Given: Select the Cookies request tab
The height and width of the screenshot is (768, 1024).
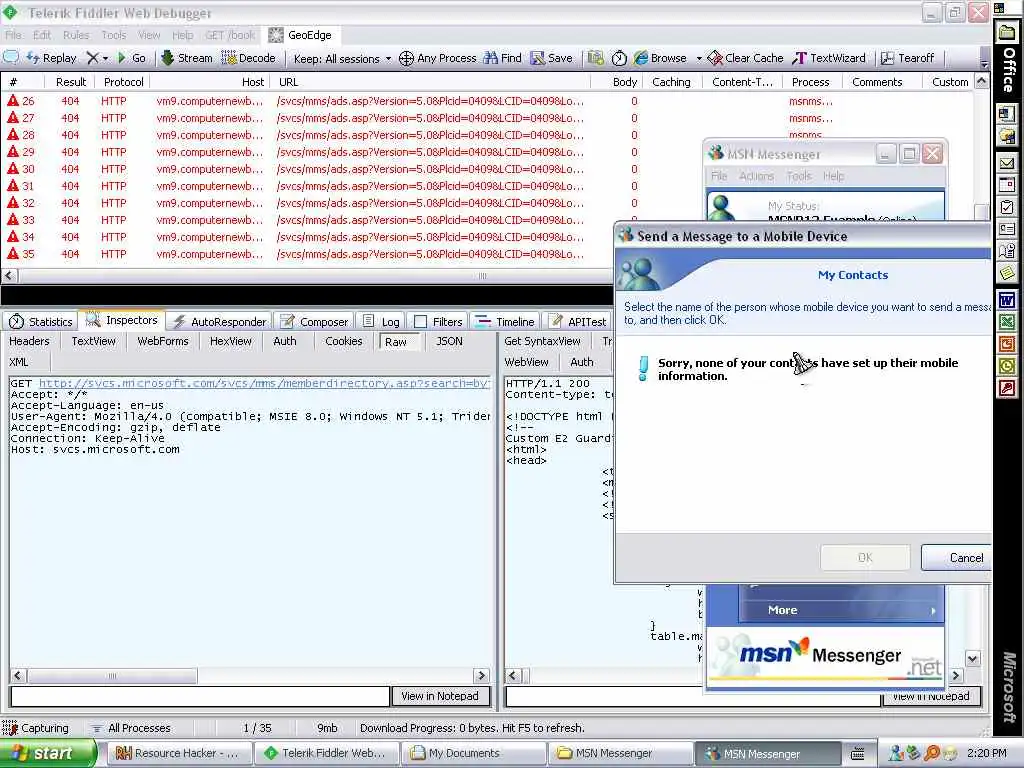Looking at the screenshot, I should click(x=344, y=341).
